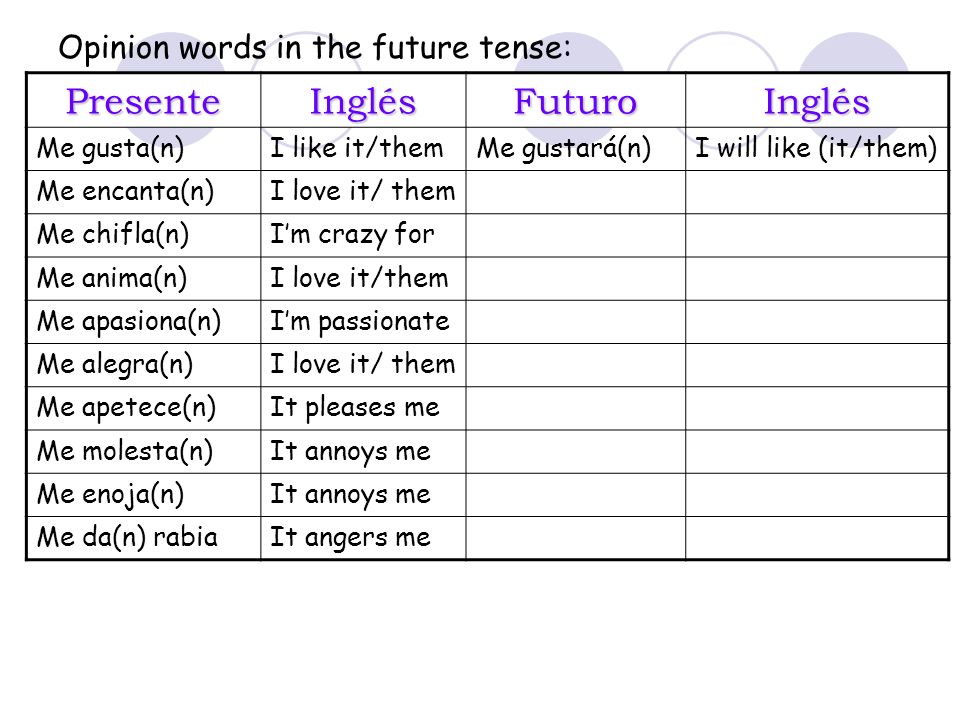The width and height of the screenshot is (960, 720).
Task: Click the empty Futuro cell beside 'Me encanta(n)'
Action: click(x=576, y=192)
